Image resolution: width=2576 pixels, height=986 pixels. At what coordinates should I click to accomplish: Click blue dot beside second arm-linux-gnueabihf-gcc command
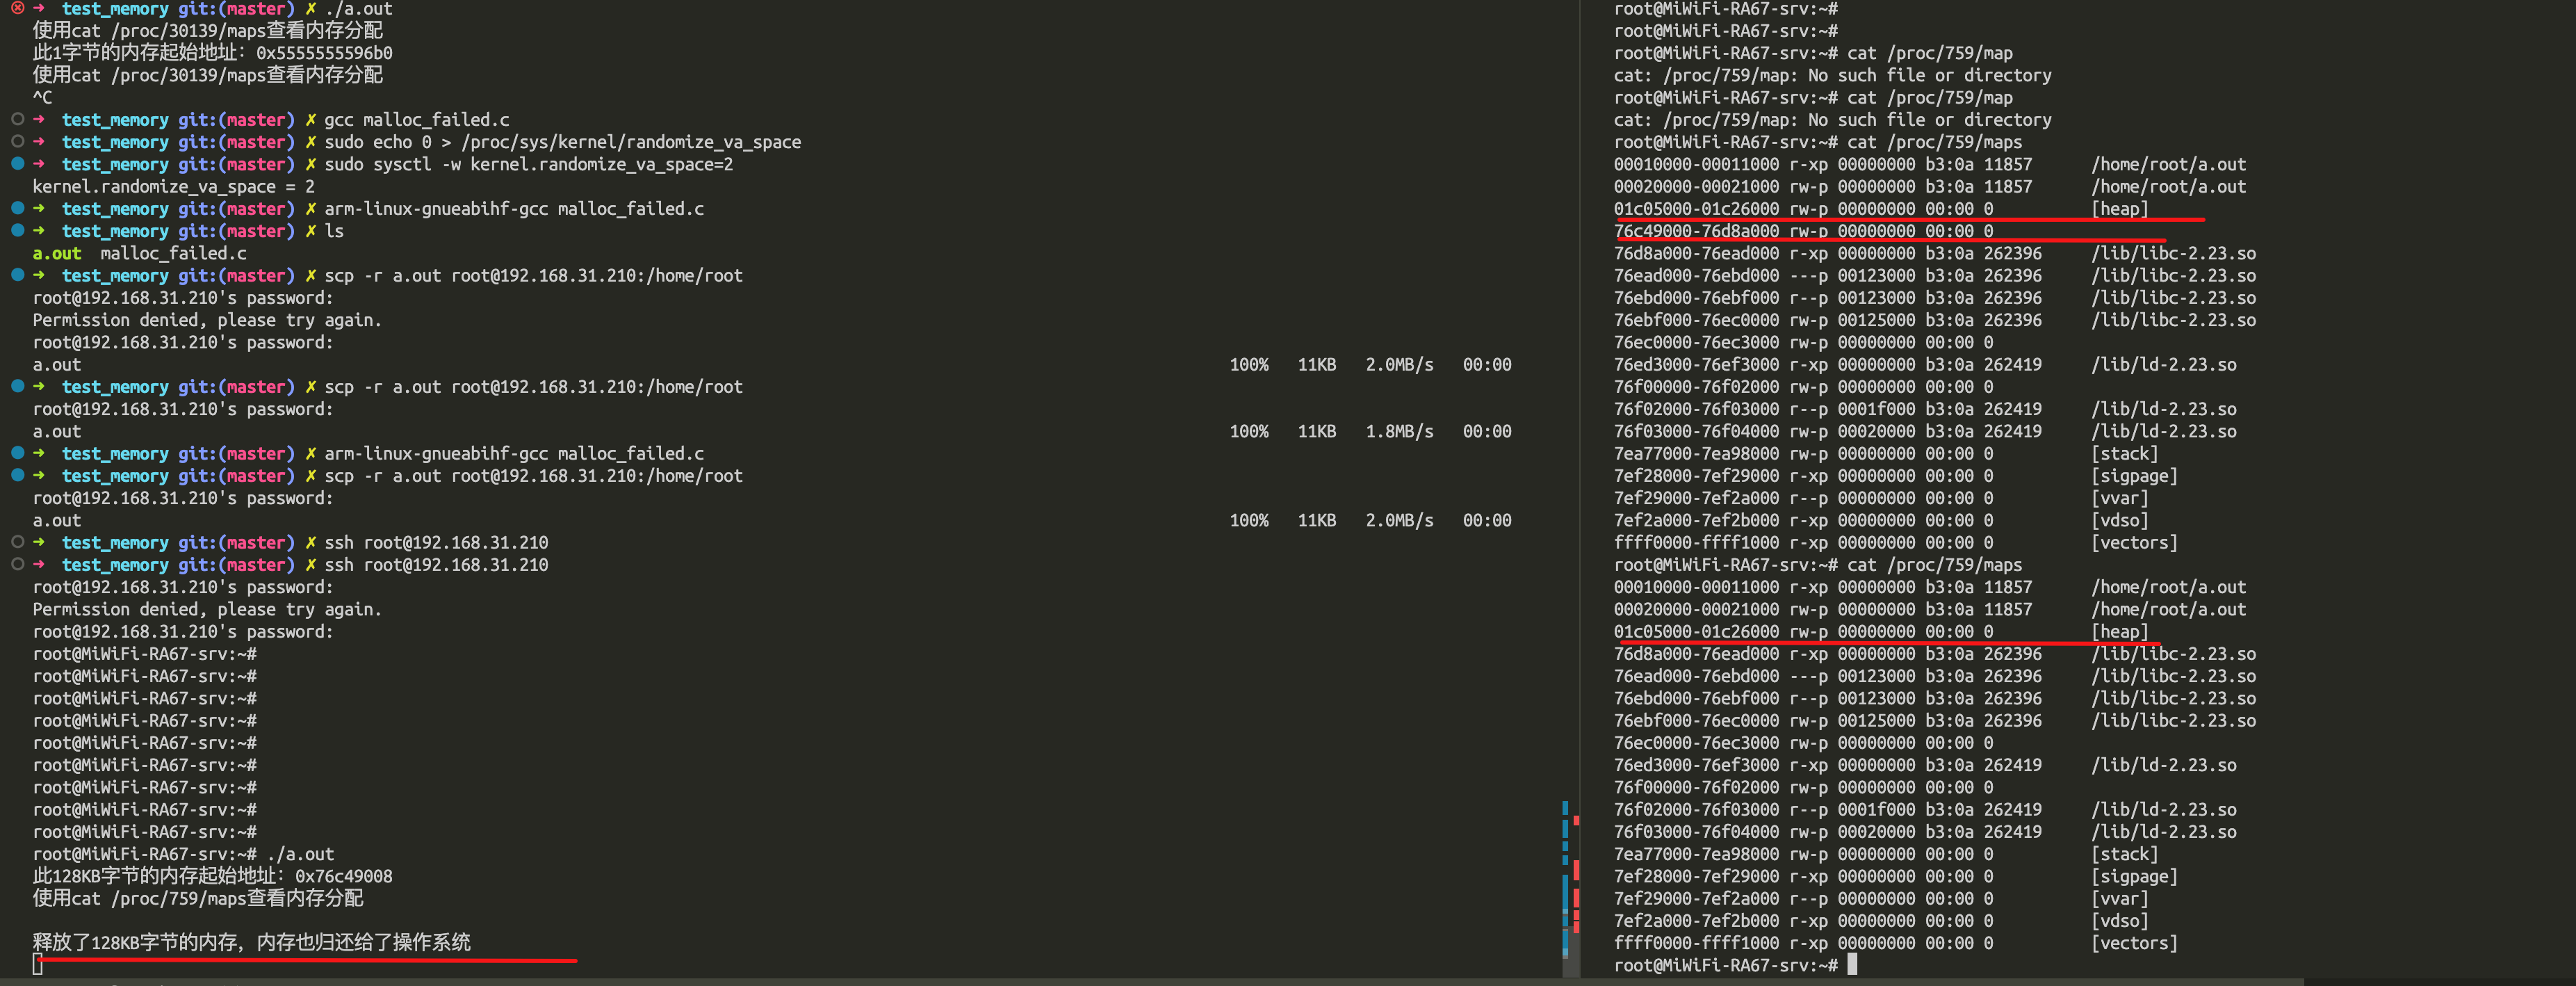17,453
